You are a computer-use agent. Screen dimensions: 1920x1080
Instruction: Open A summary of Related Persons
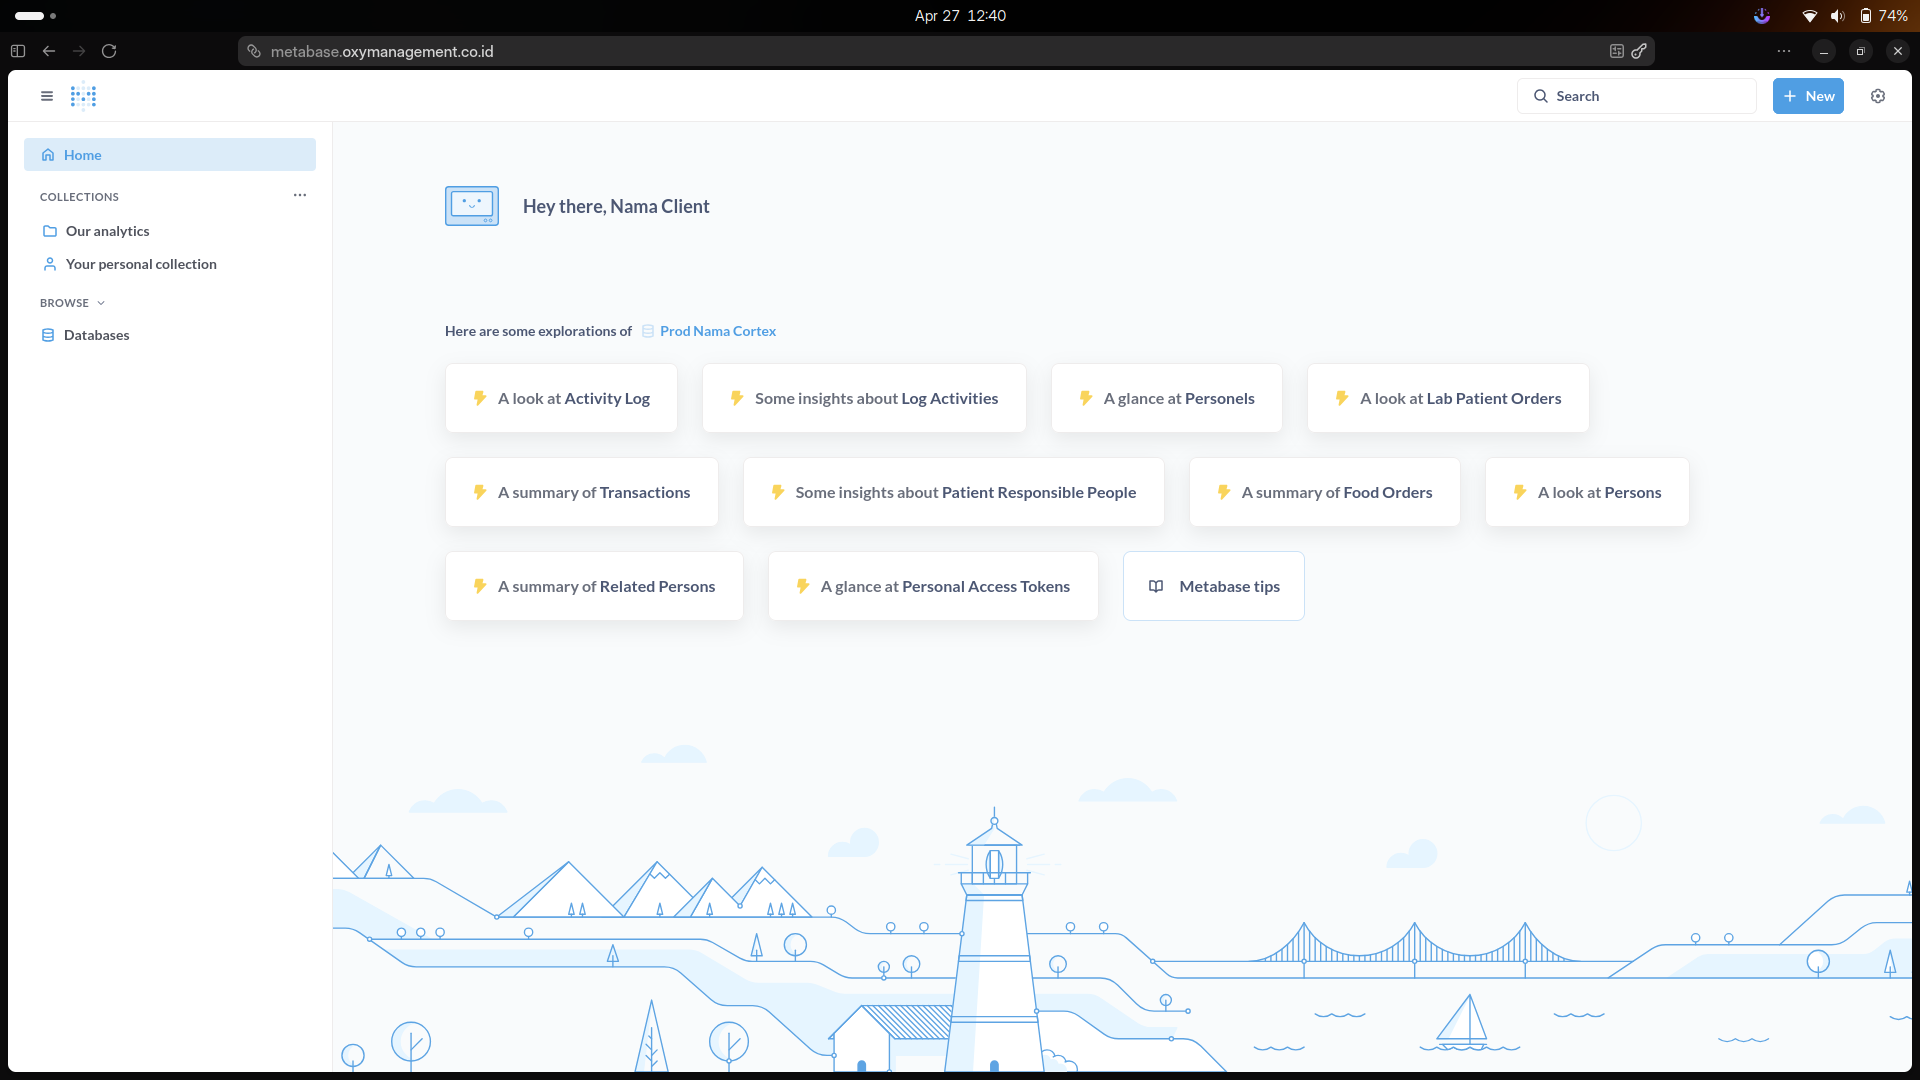click(594, 586)
